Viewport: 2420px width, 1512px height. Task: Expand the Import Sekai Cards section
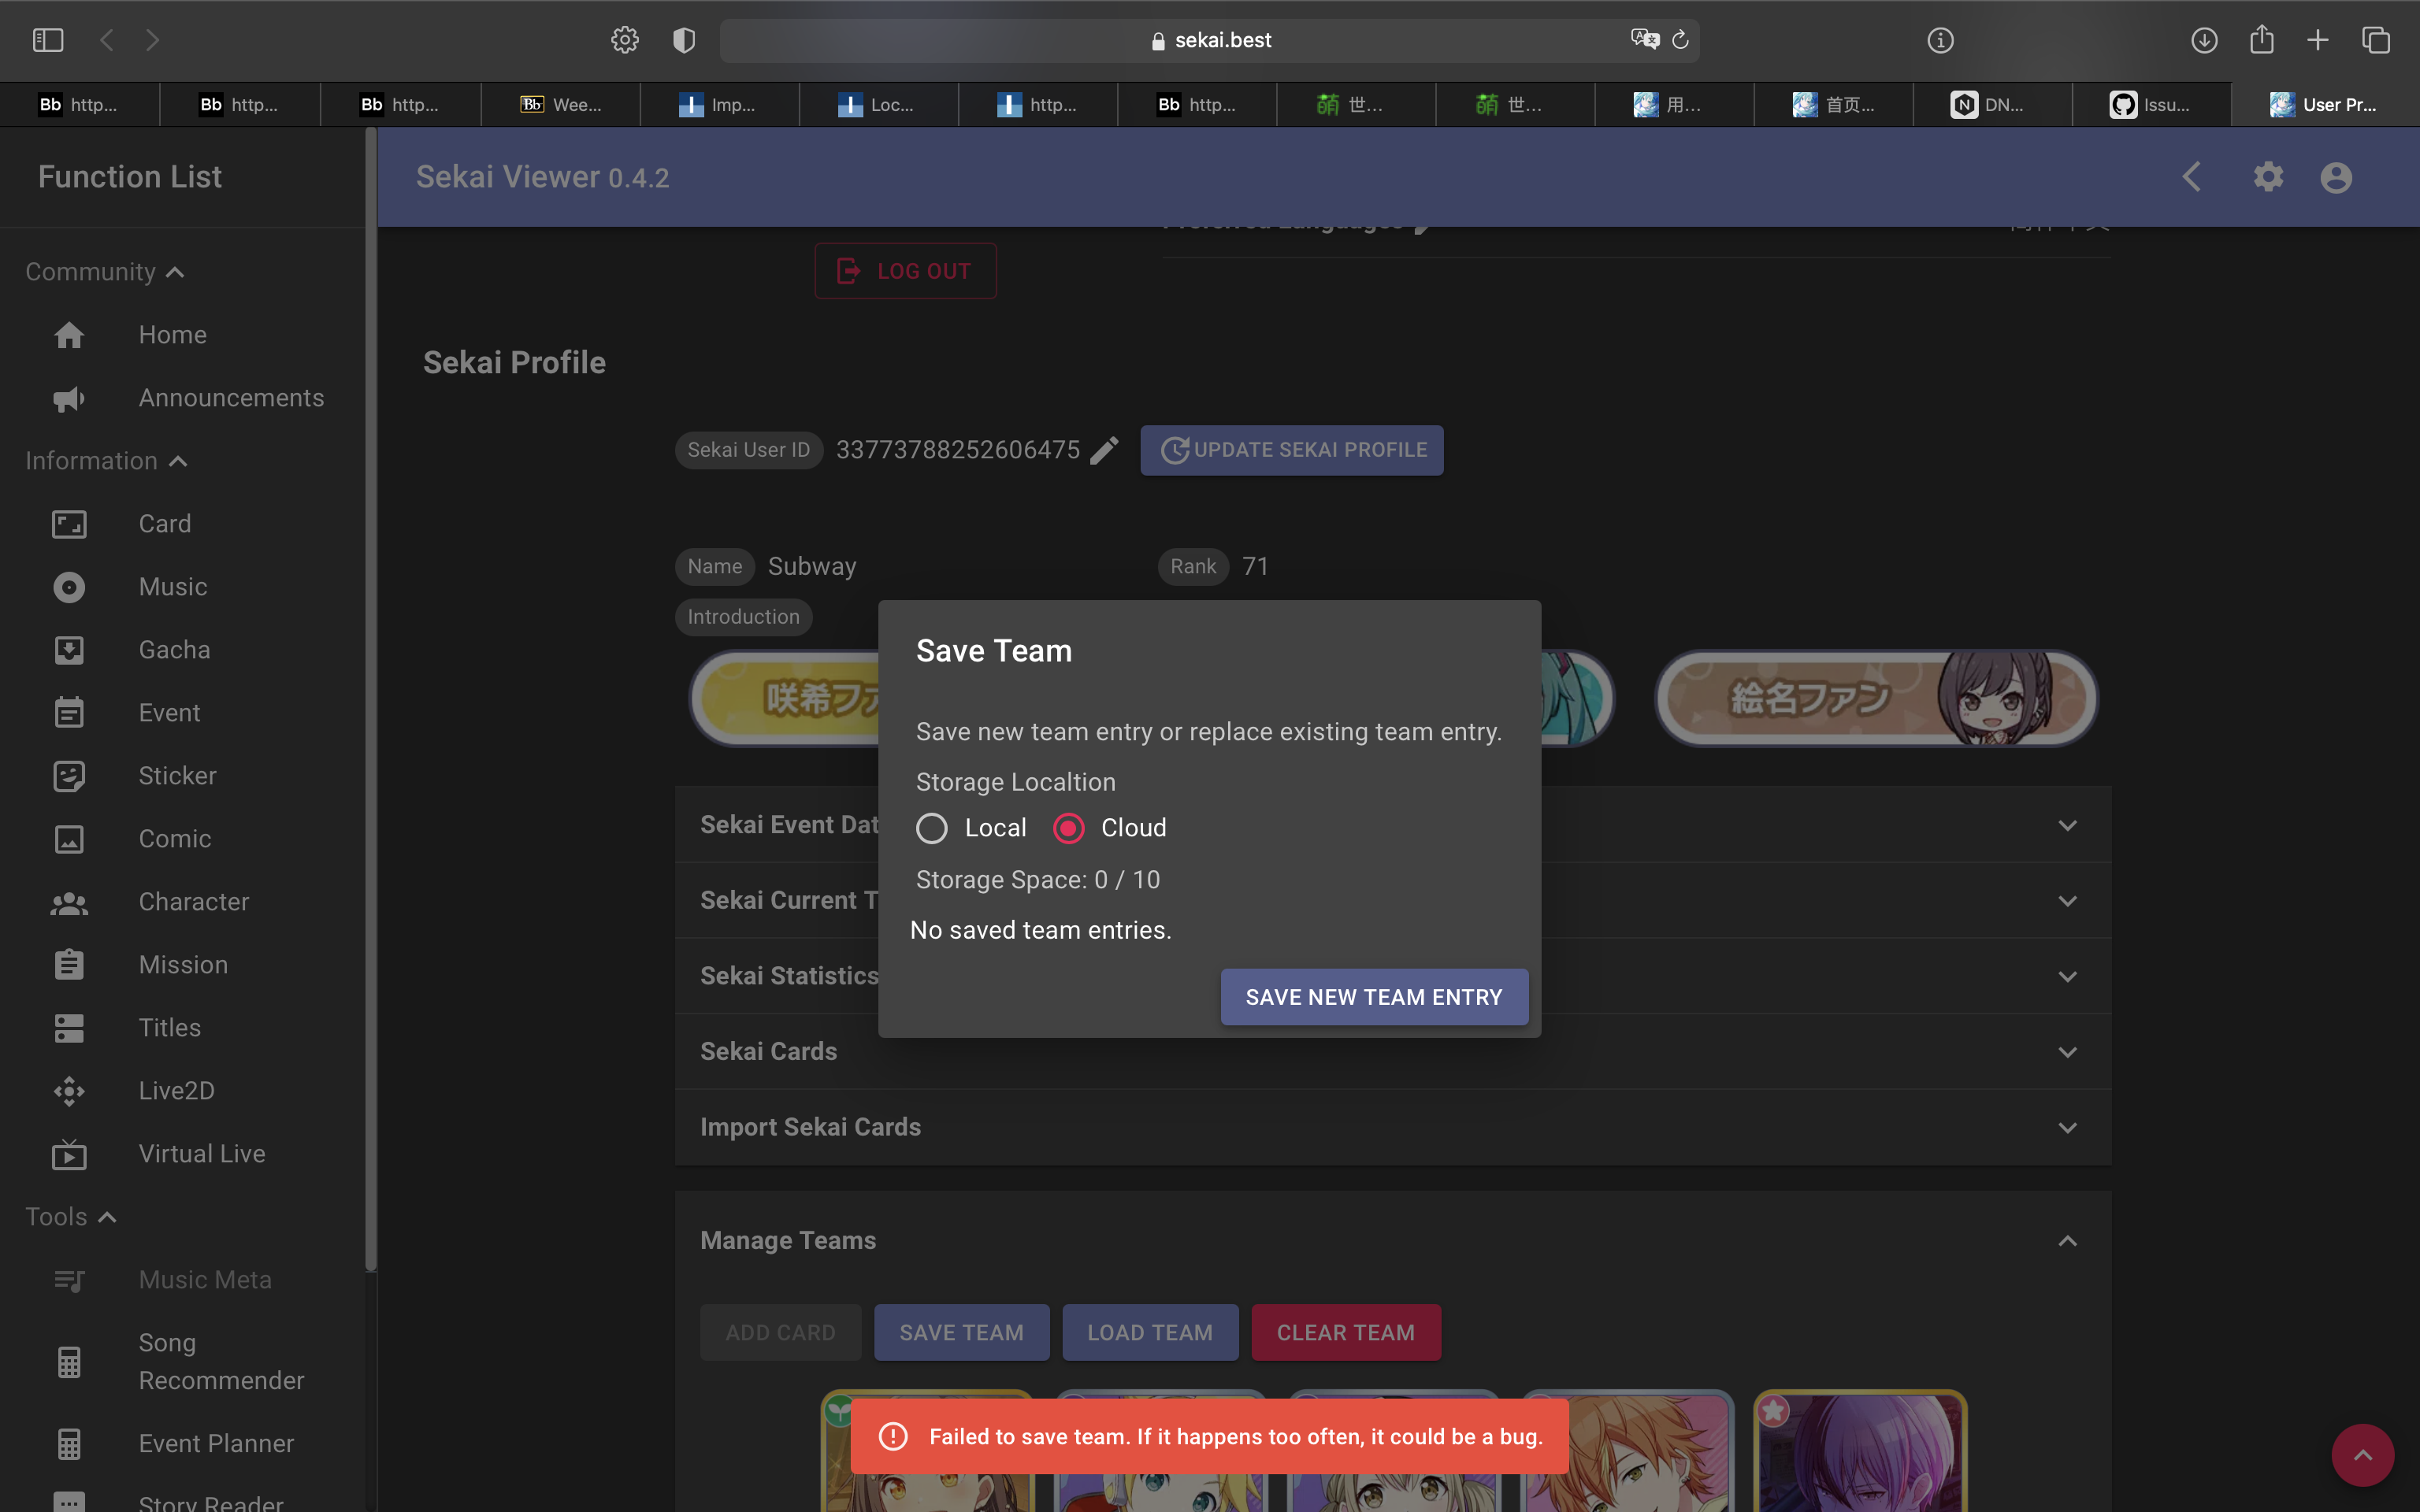(2068, 1127)
